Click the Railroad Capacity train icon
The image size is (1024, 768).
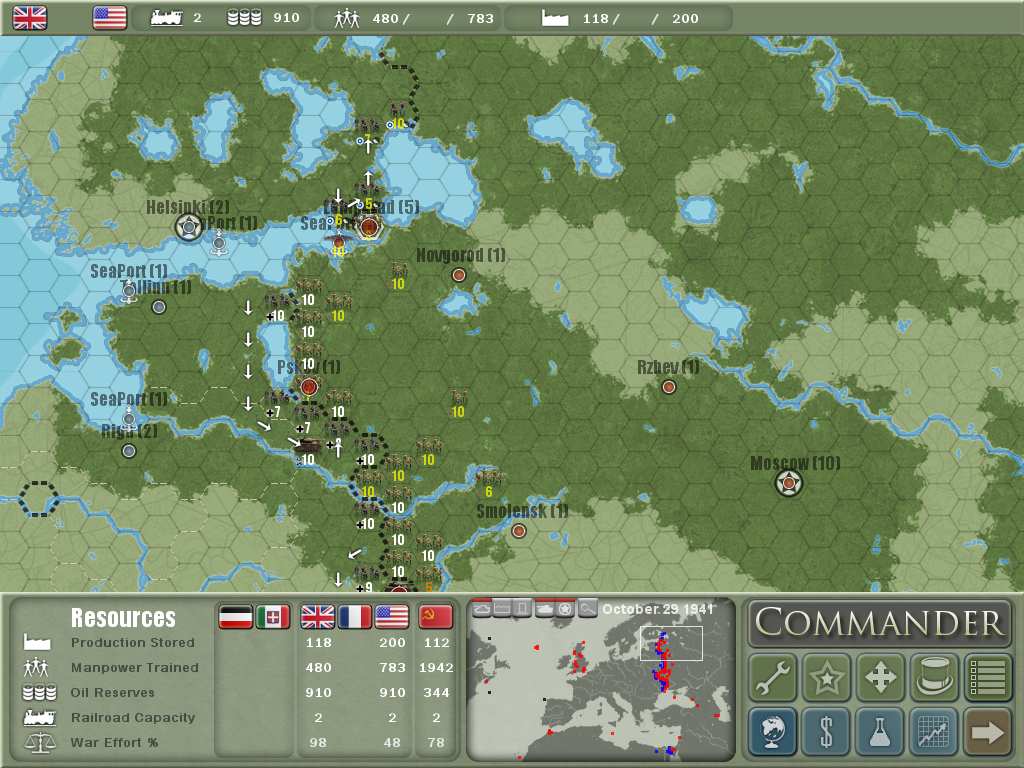tap(39, 718)
